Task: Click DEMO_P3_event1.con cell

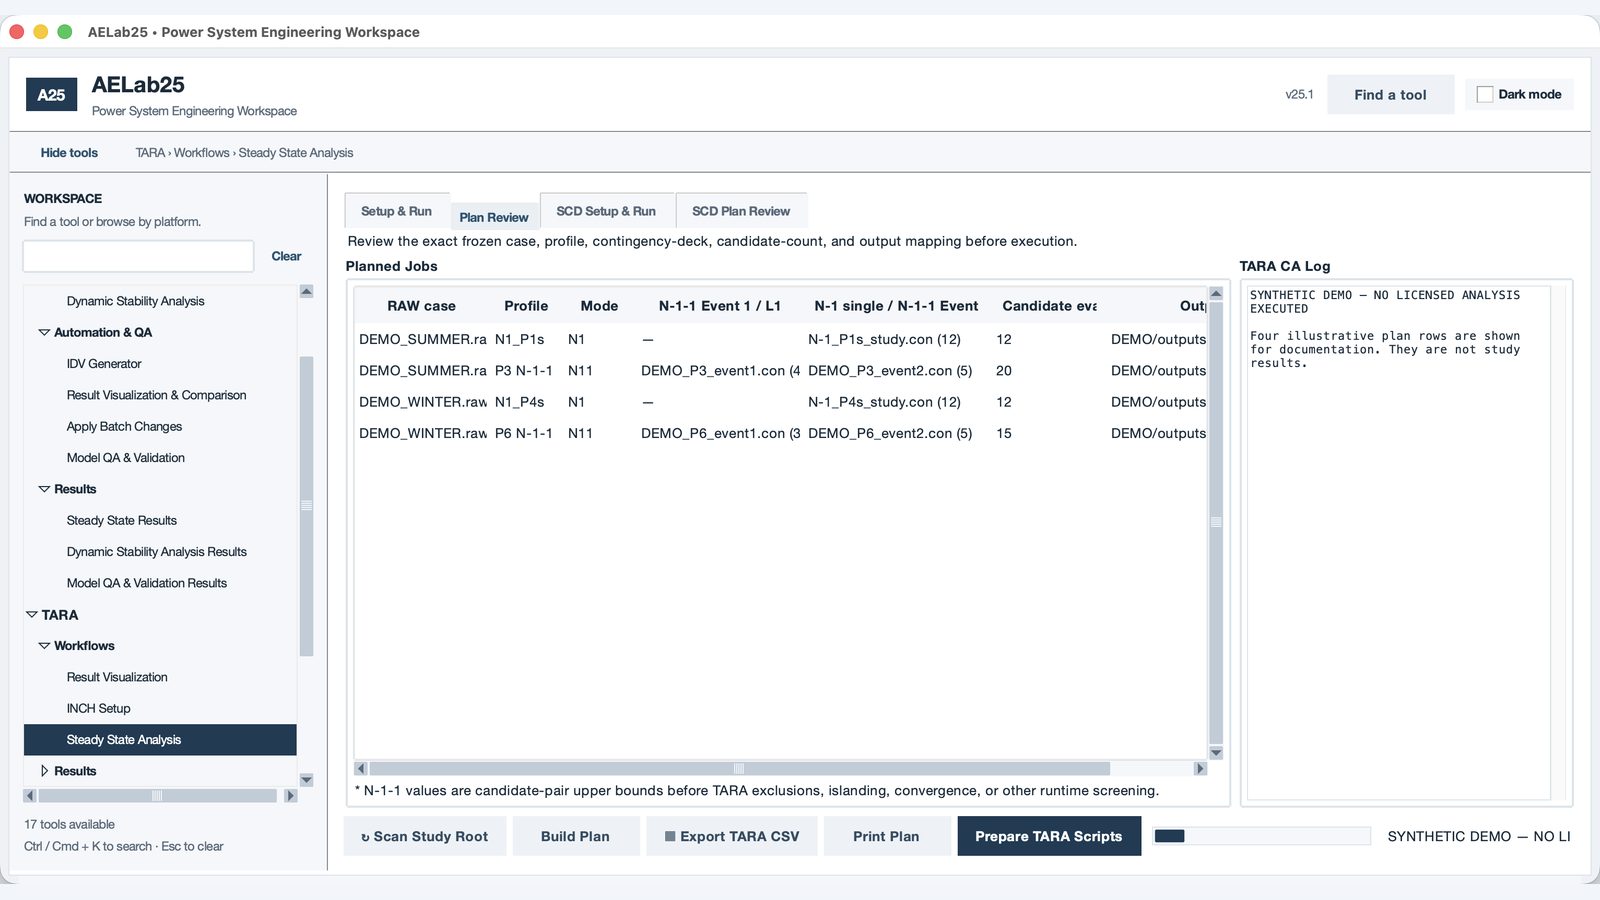Action: [720, 371]
